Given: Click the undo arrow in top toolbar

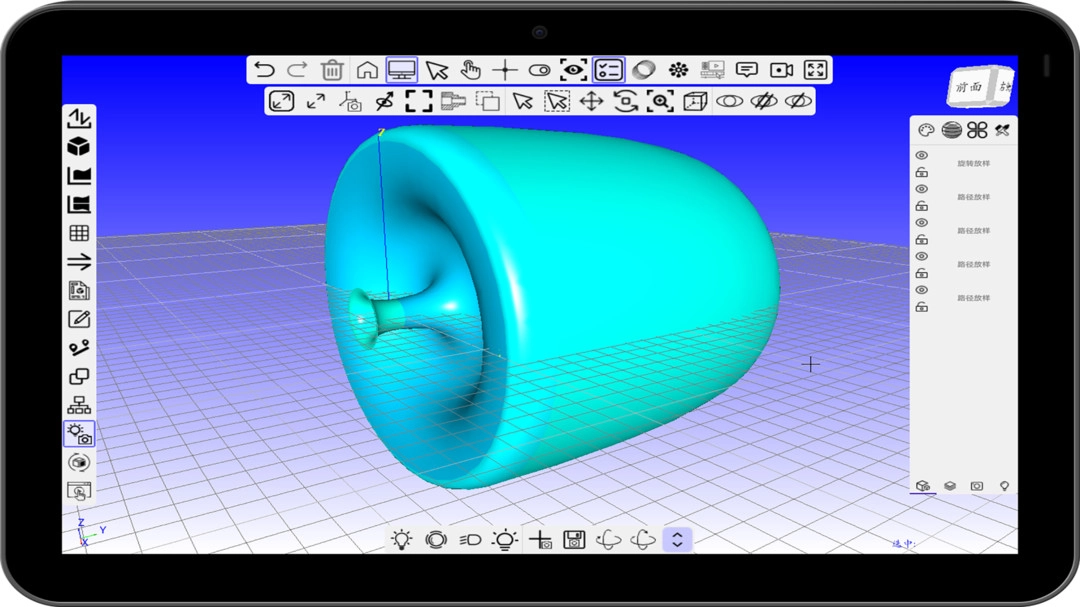Looking at the screenshot, I should [x=264, y=70].
